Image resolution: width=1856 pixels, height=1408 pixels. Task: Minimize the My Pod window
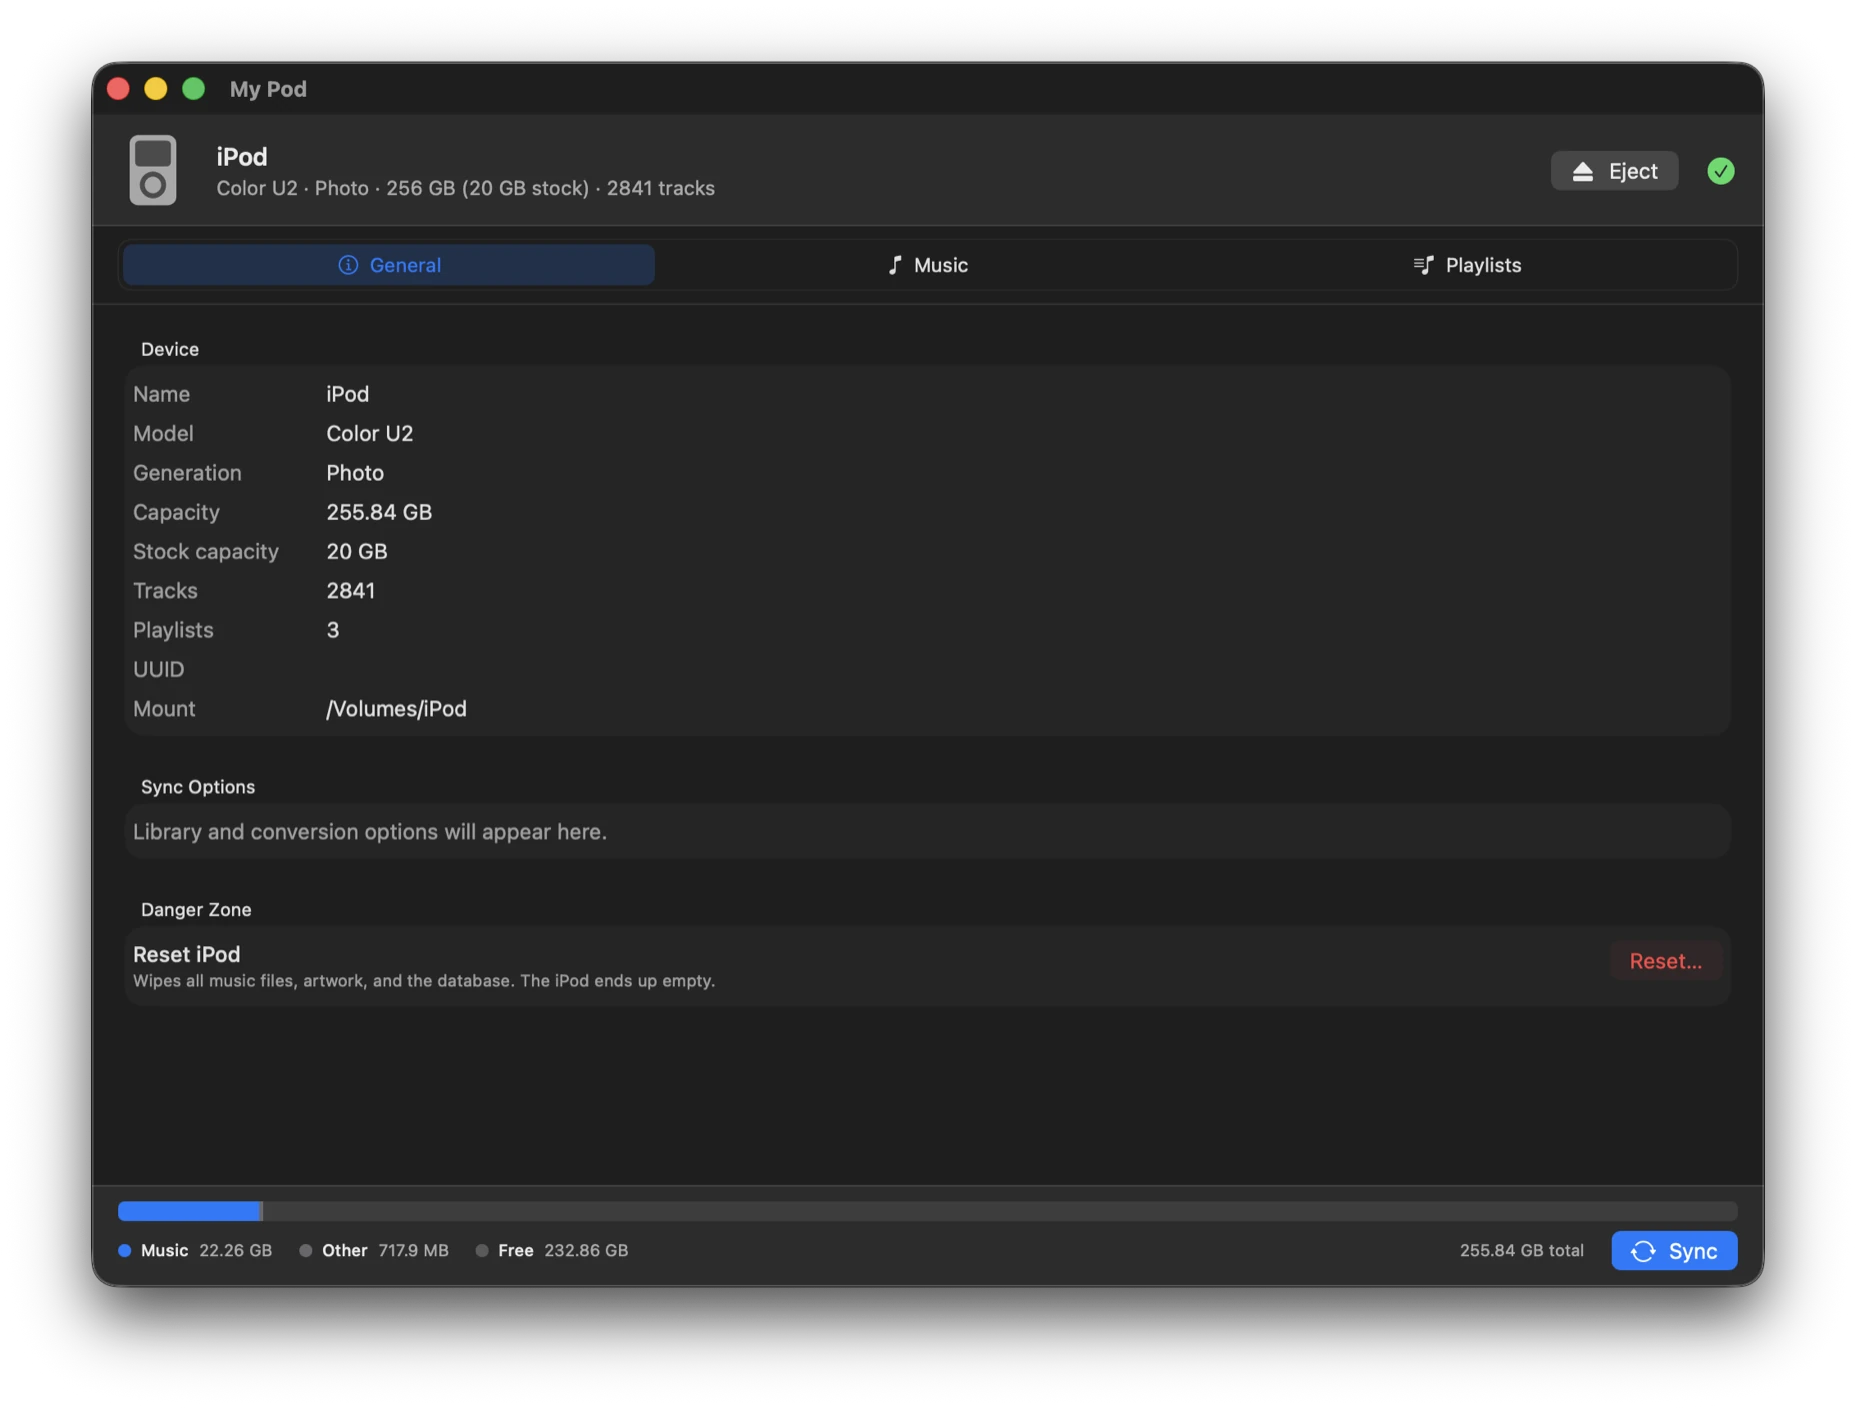[x=156, y=89]
